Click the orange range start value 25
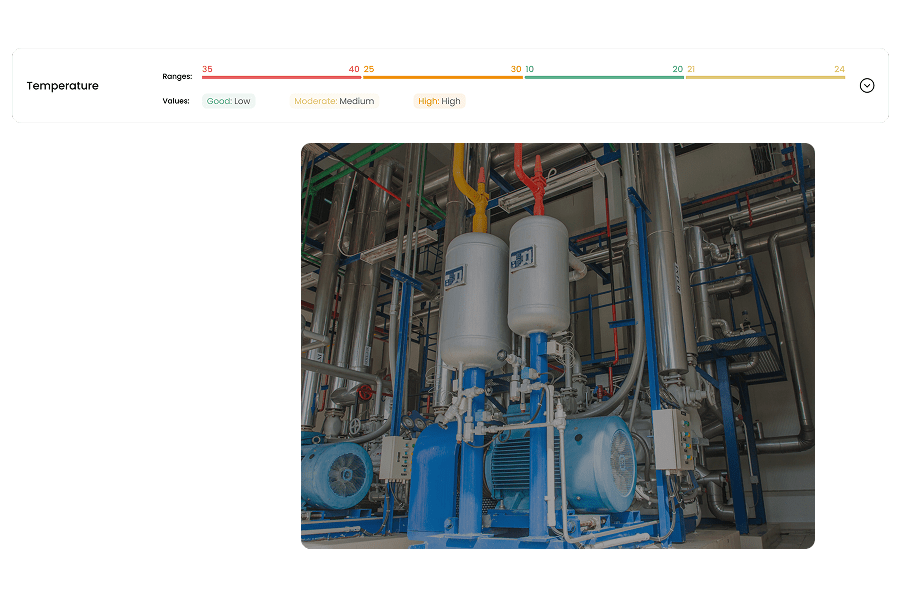Screen dimensions: 900x596 pos(369,69)
